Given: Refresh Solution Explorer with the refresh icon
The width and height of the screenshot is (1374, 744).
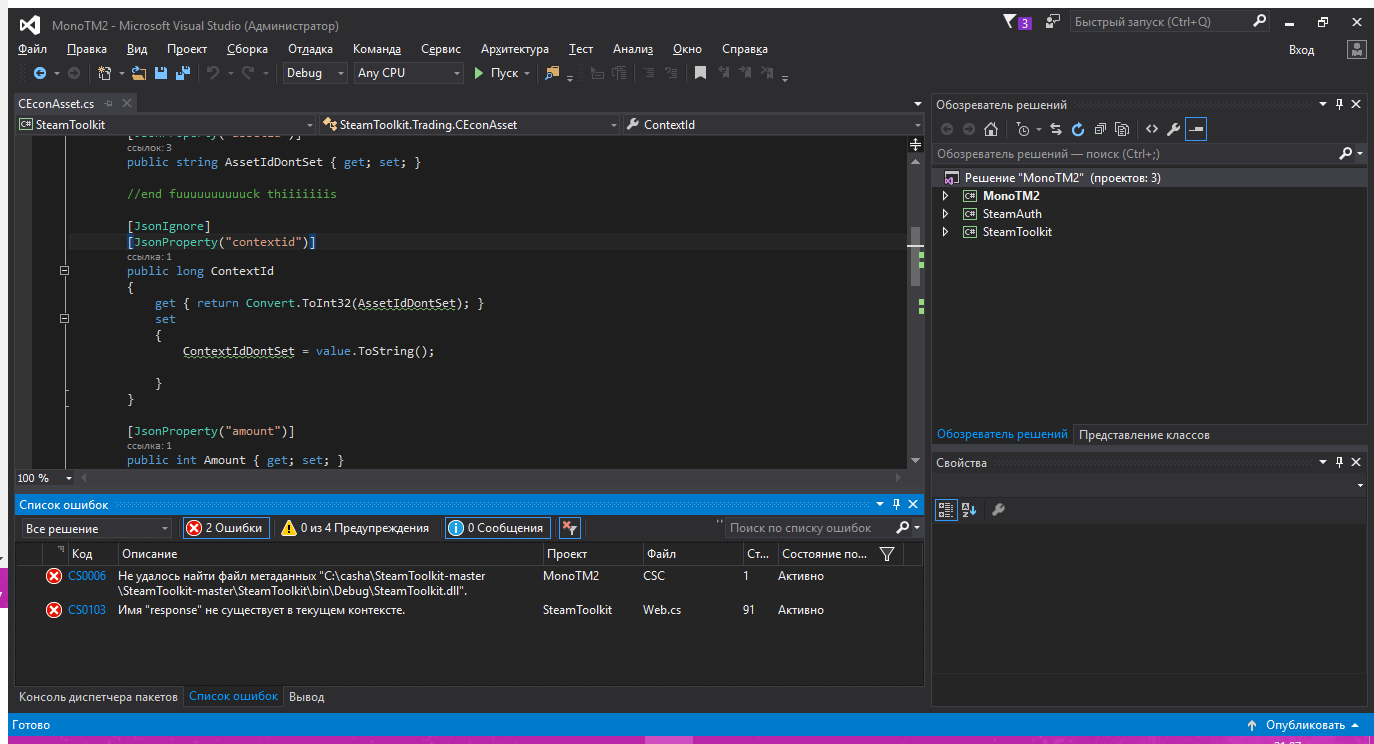Looking at the screenshot, I should pyautogui.click(x=1078, y=129).
